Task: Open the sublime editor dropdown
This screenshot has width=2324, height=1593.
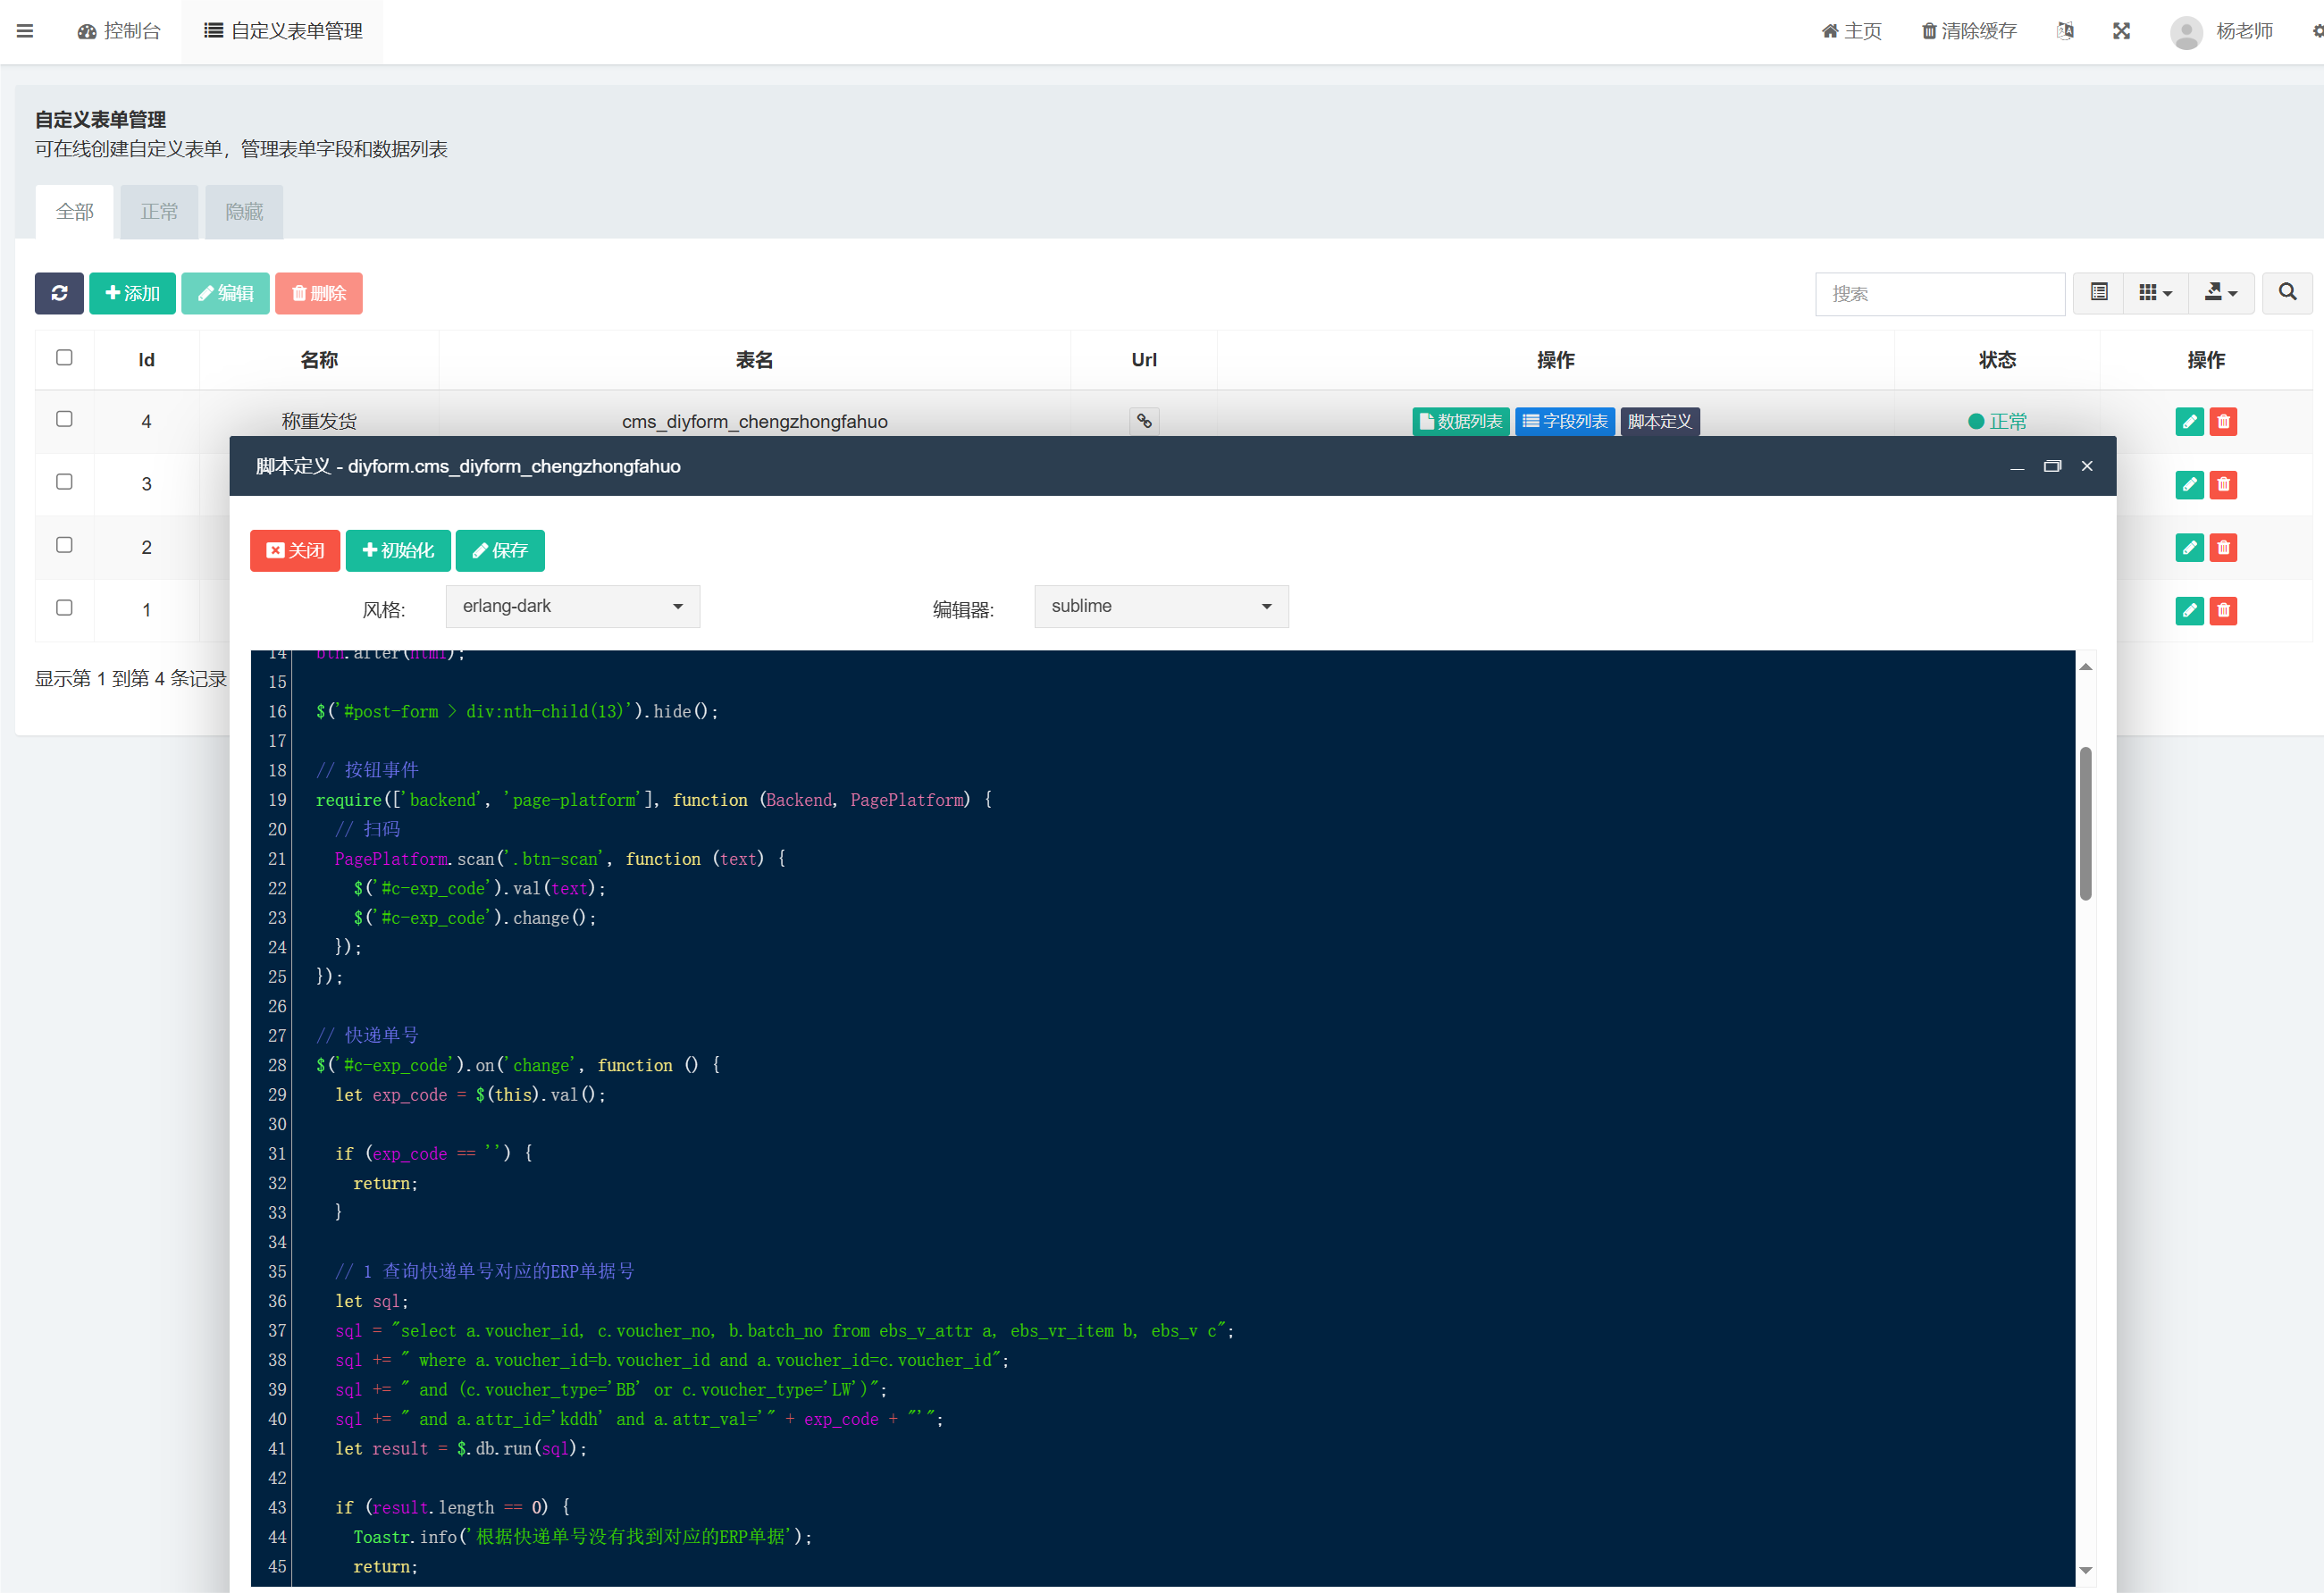Action: coord(1160,606)
